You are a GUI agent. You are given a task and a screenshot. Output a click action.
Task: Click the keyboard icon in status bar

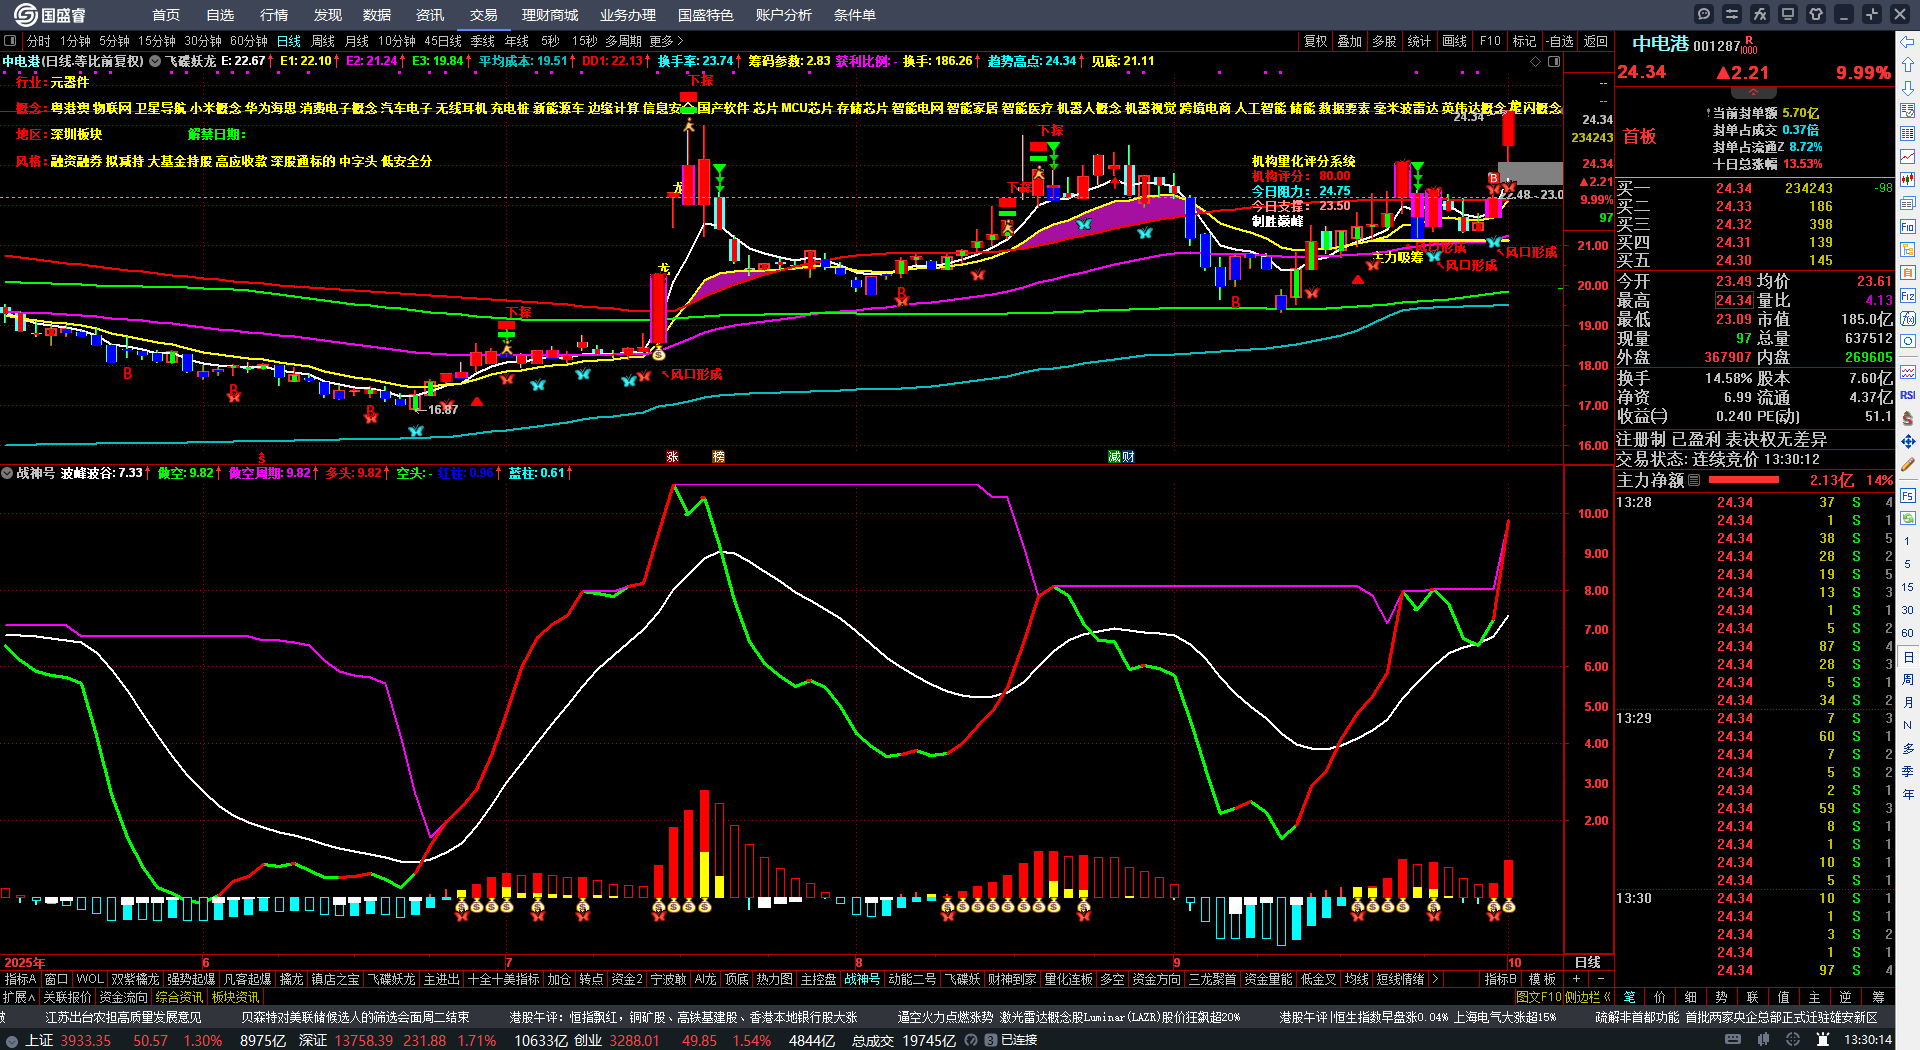tap(1733, 1040)
